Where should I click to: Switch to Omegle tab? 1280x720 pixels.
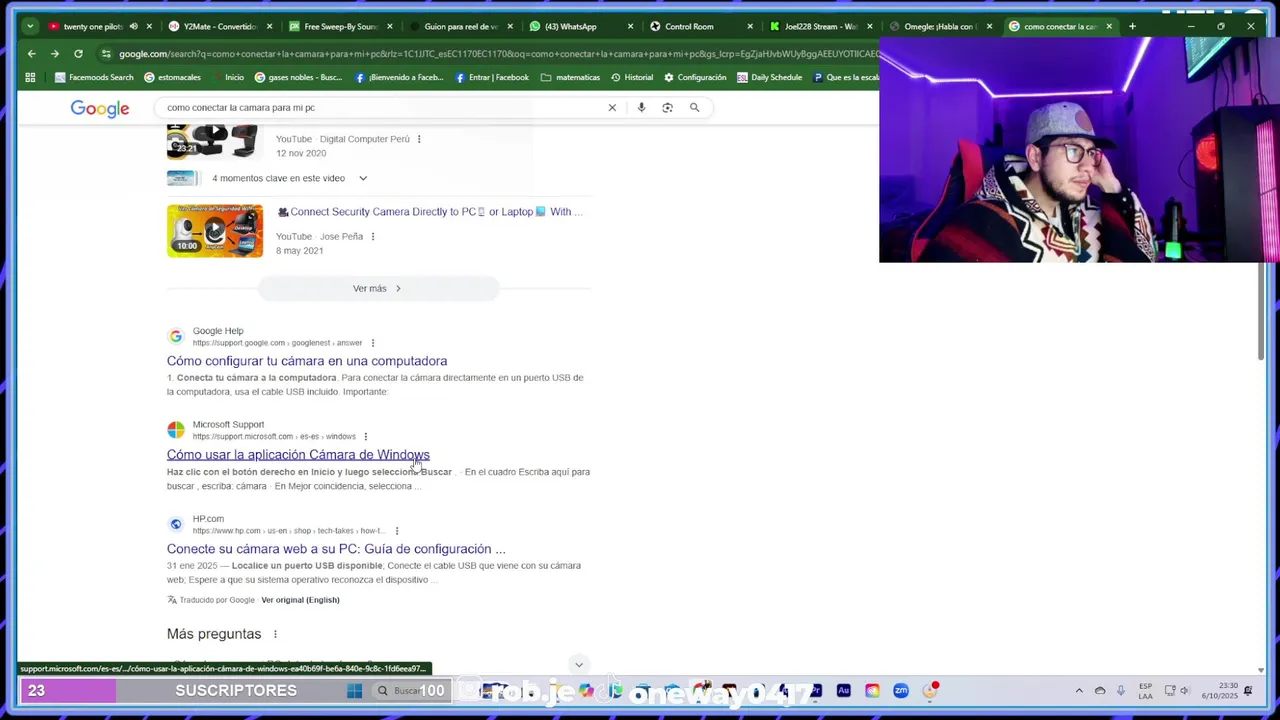939,26
